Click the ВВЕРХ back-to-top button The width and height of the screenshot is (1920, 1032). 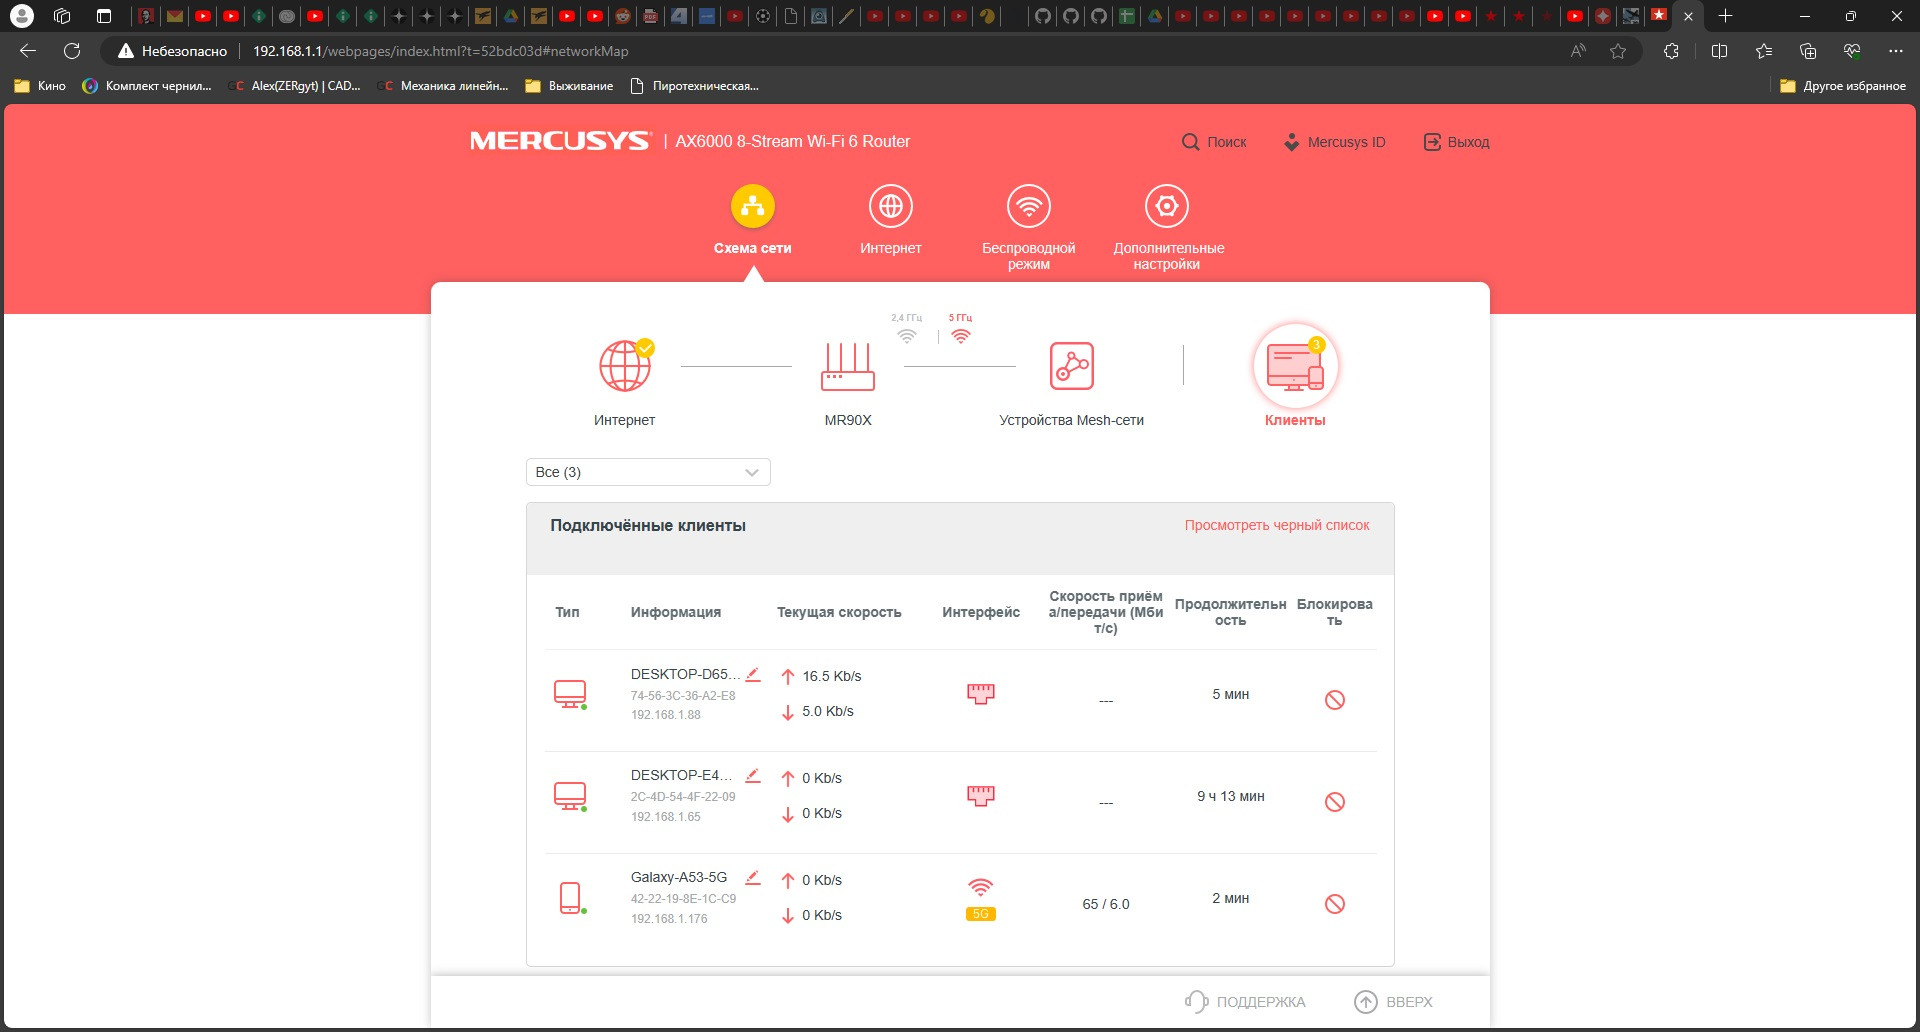click(x=1393, y=1001)
